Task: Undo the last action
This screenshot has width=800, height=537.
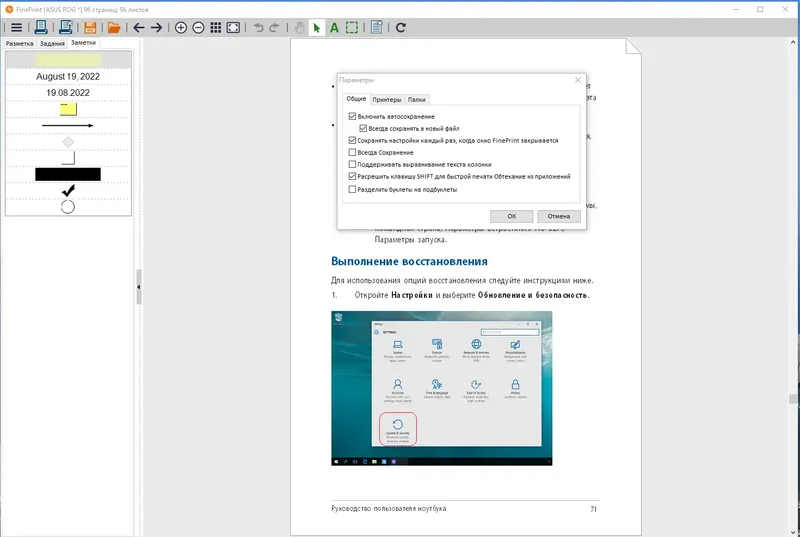Action: [258, 28]
